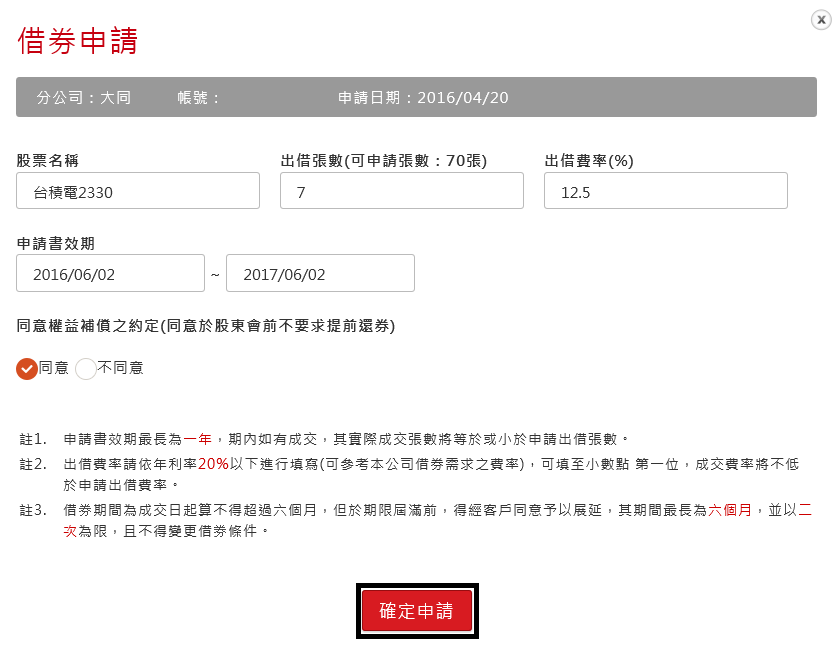Click the 申請書效期 label
This screenshot has height=647, width=832.
tap(56, 244)
